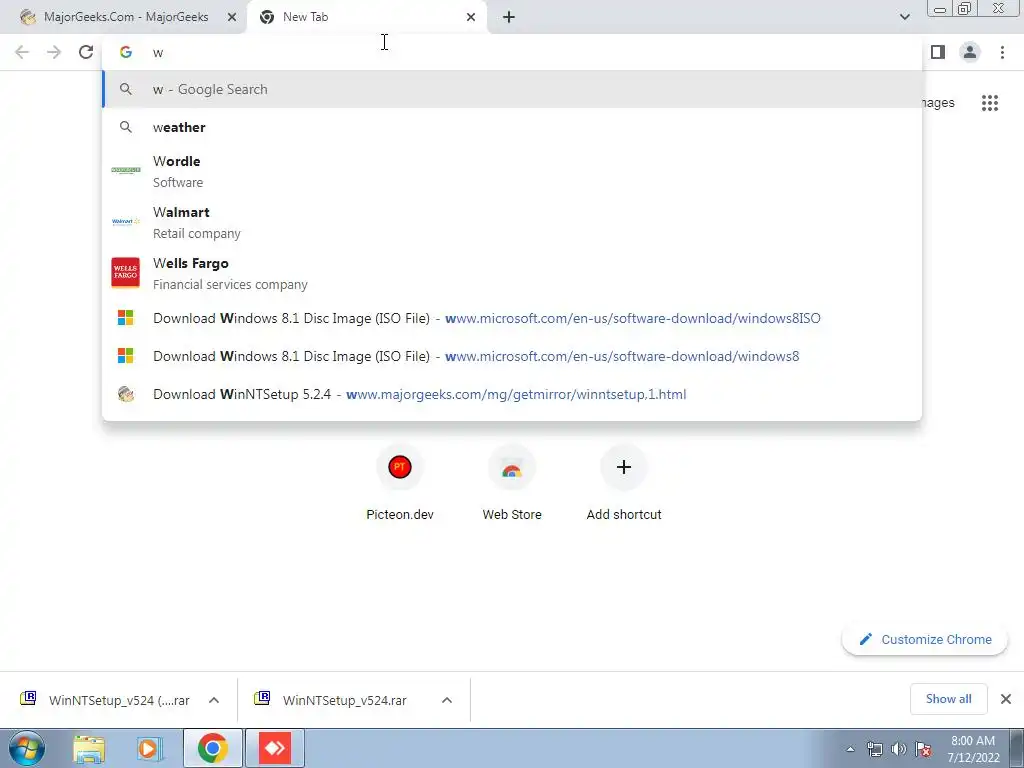Click the network tray icon
Screen dimensions: 1024x768
[x=874, y=749]
